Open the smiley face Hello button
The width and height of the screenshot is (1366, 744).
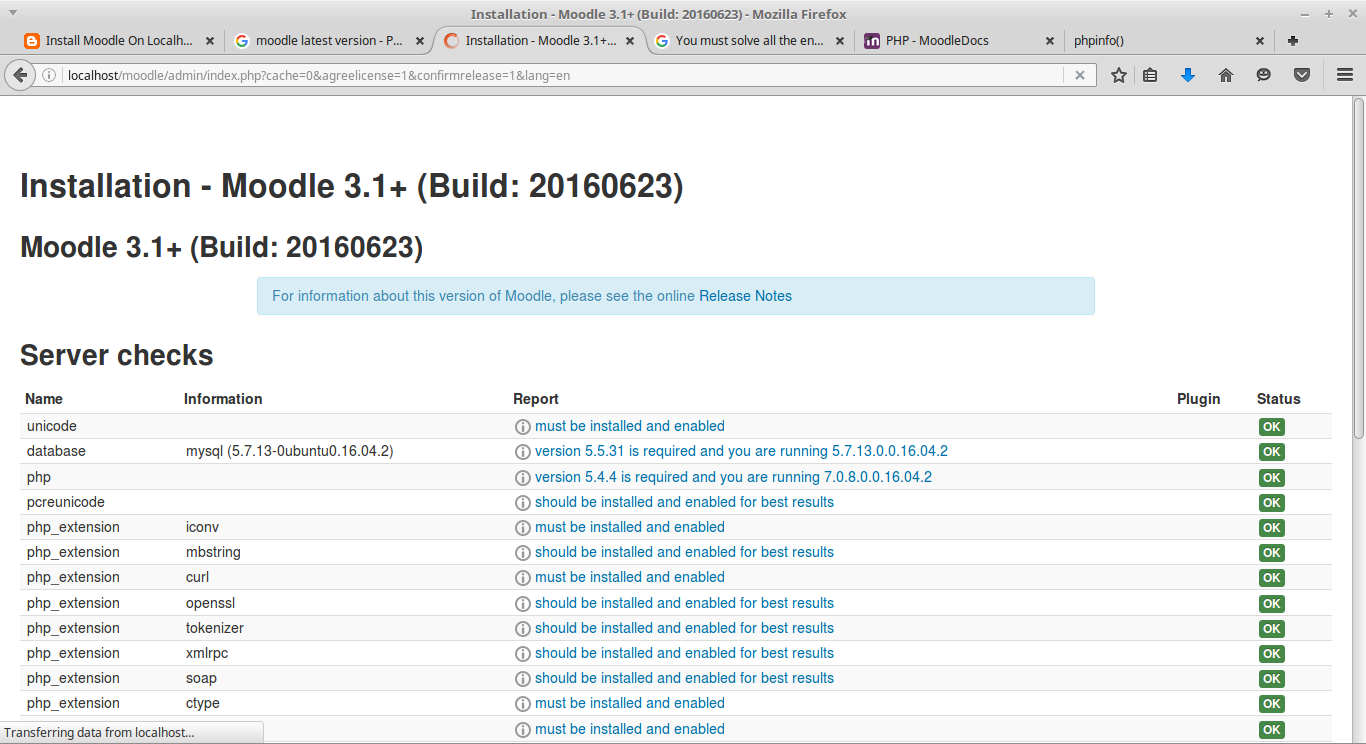[1264, 75]
